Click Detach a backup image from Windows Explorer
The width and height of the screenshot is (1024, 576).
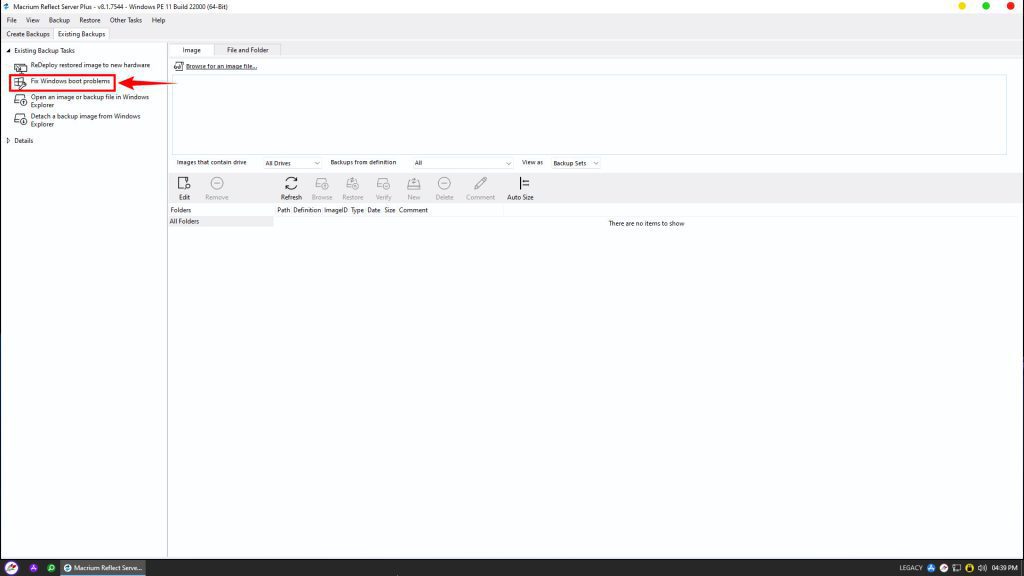(86, 120)
